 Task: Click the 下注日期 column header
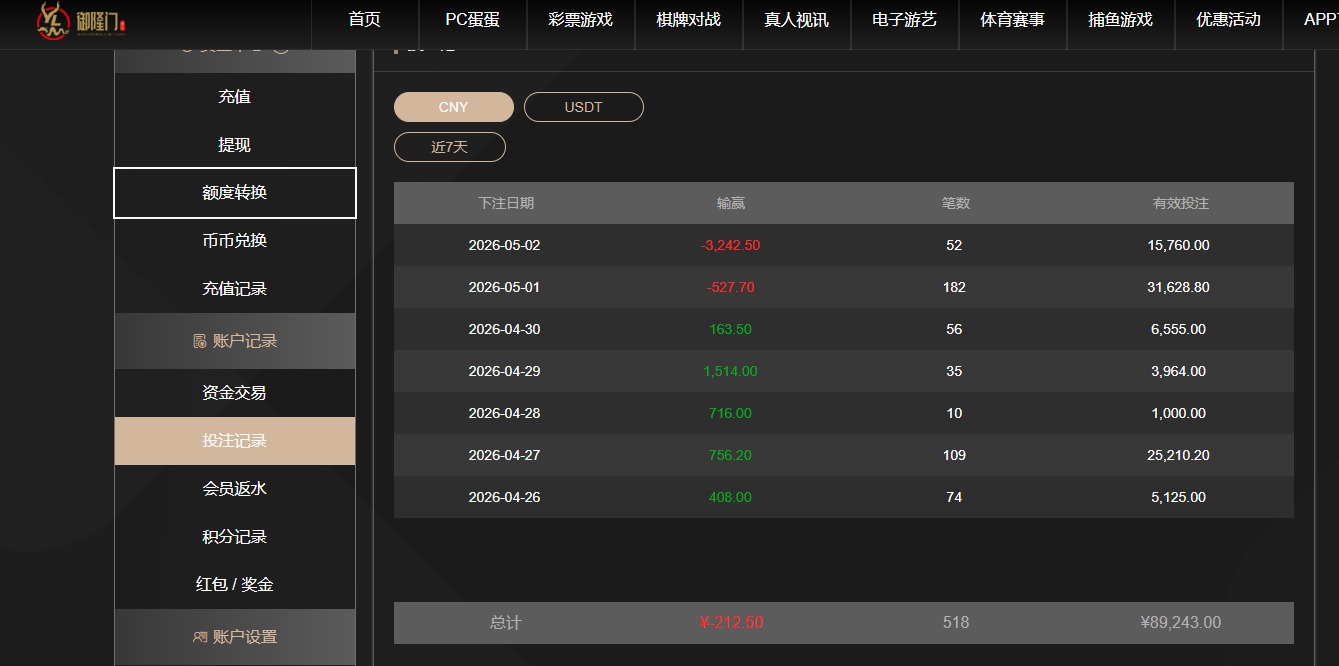tap(506, 203)
